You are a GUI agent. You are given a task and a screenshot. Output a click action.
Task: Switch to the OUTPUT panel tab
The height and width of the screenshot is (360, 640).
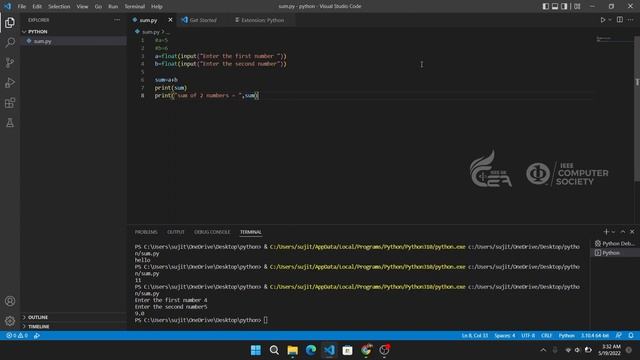coord(176,232)
